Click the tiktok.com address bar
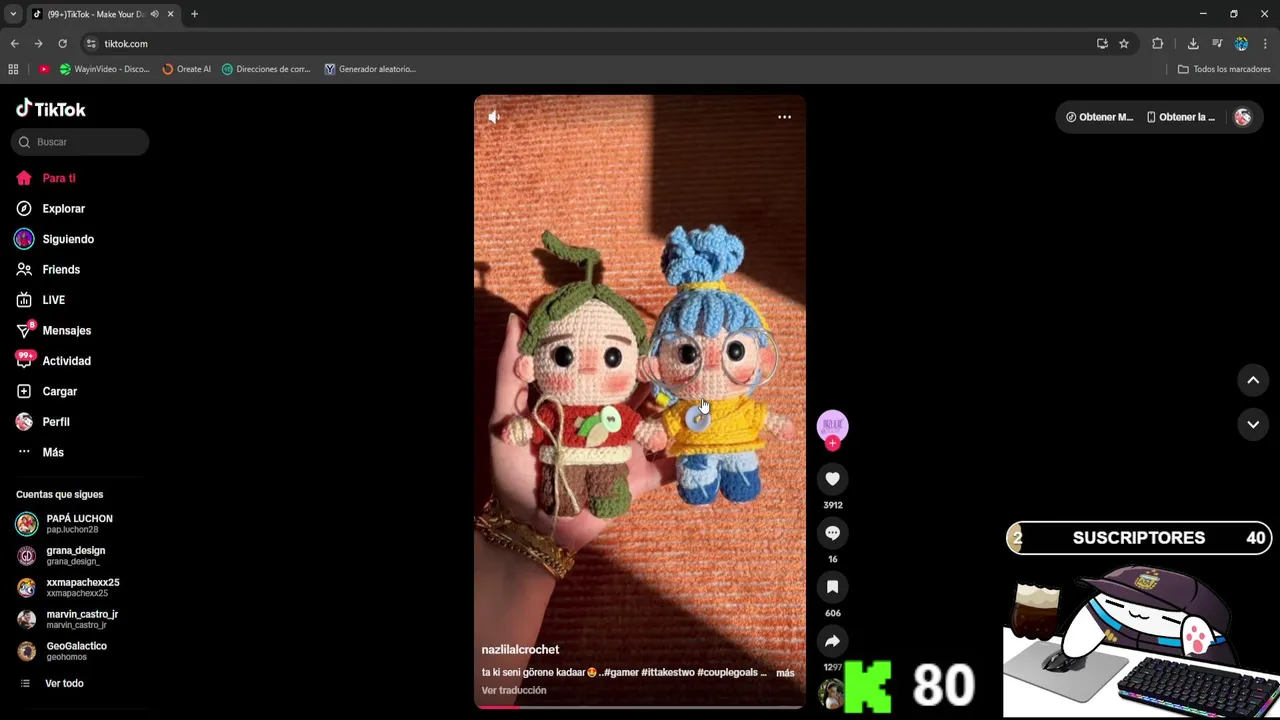Screen dimensions: 1280x720 [590, 44]
